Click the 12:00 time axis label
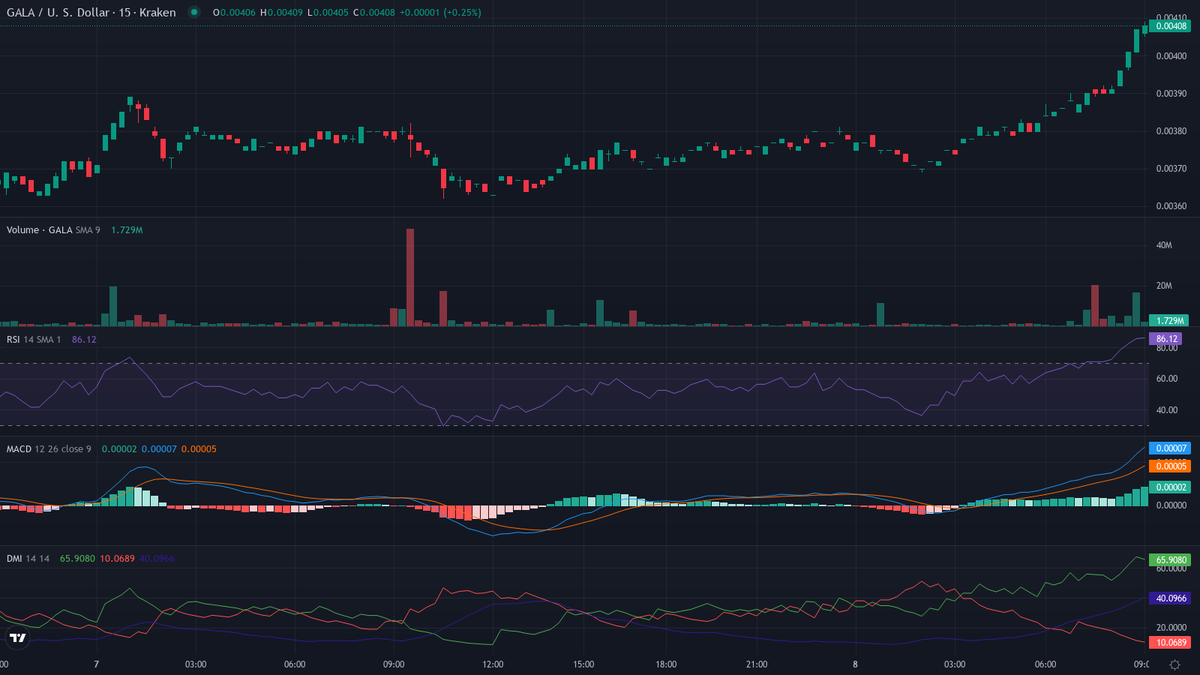This screenshot has height=675, width=1200. [493, 663]
